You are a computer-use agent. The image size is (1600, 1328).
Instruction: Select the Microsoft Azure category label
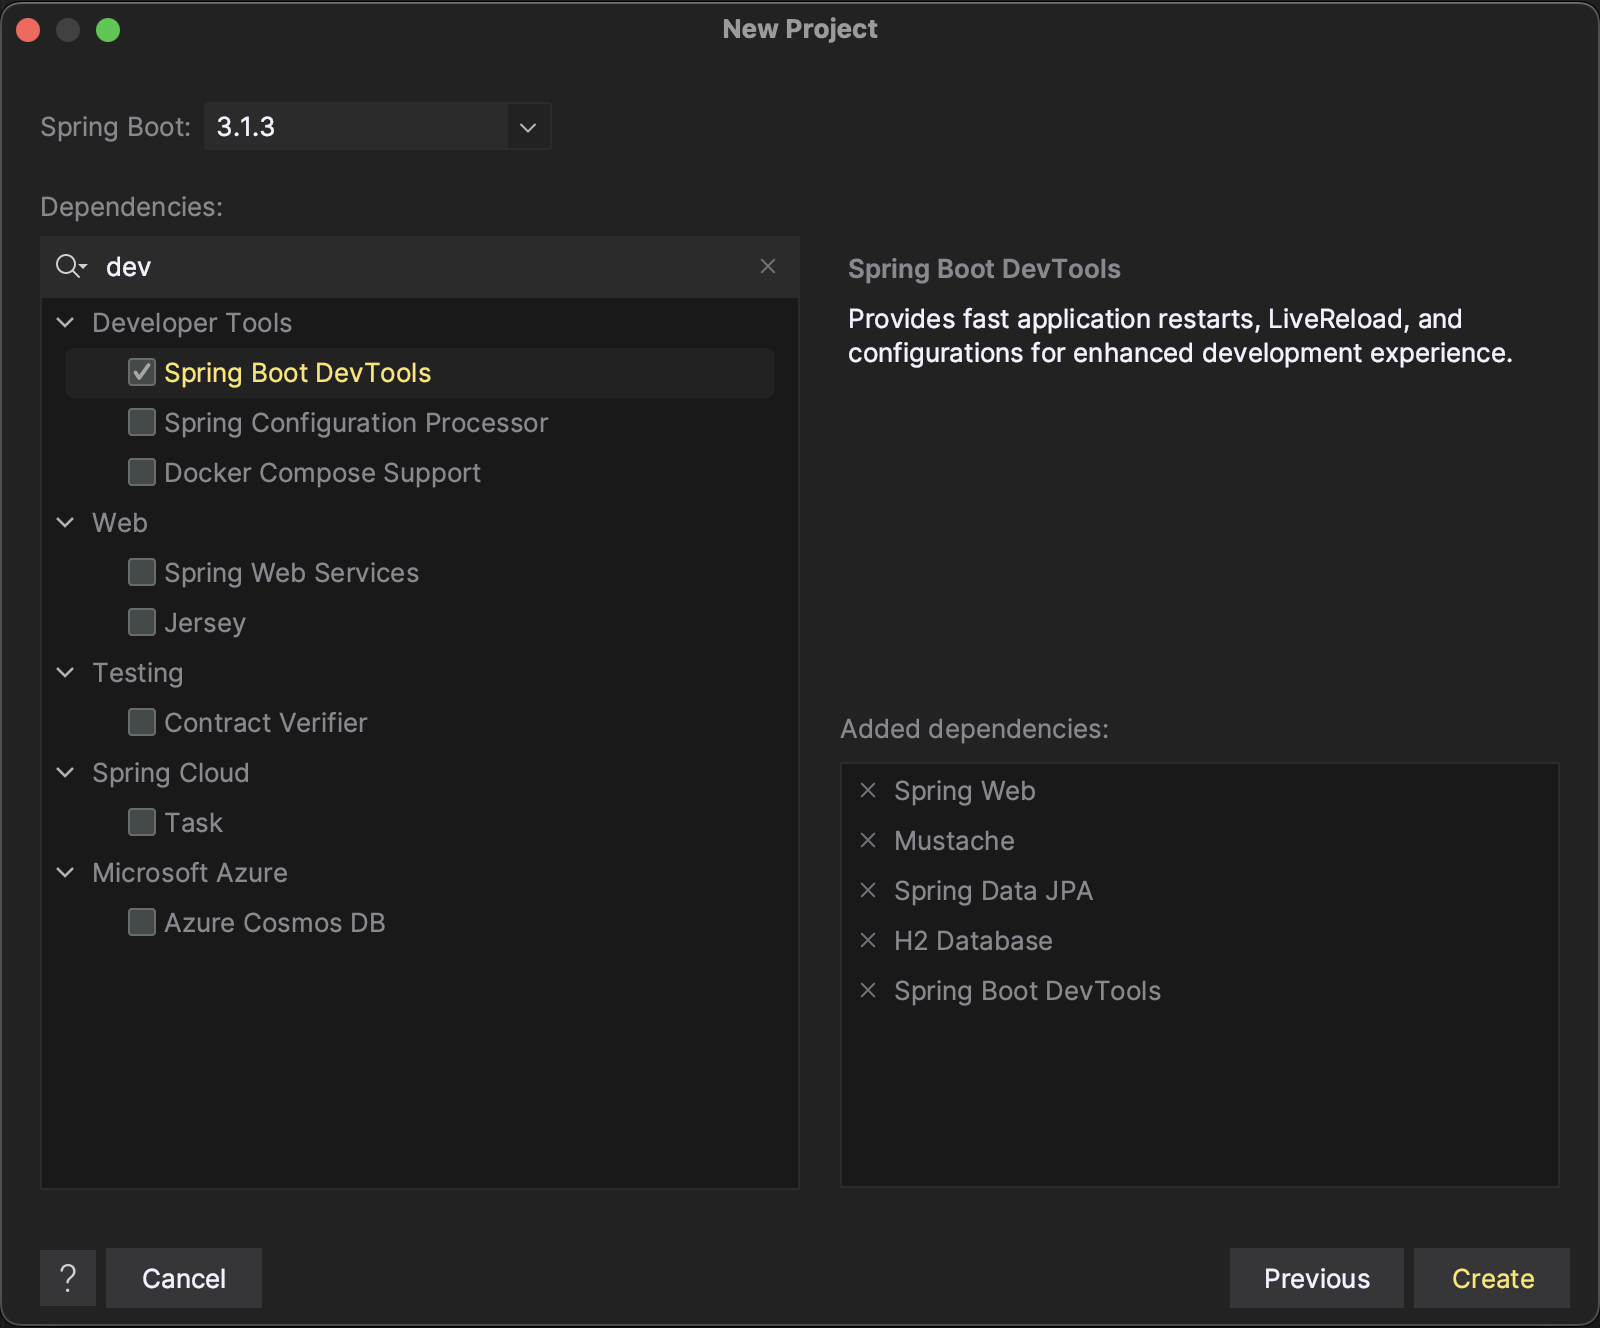click(x=190, y=873)
